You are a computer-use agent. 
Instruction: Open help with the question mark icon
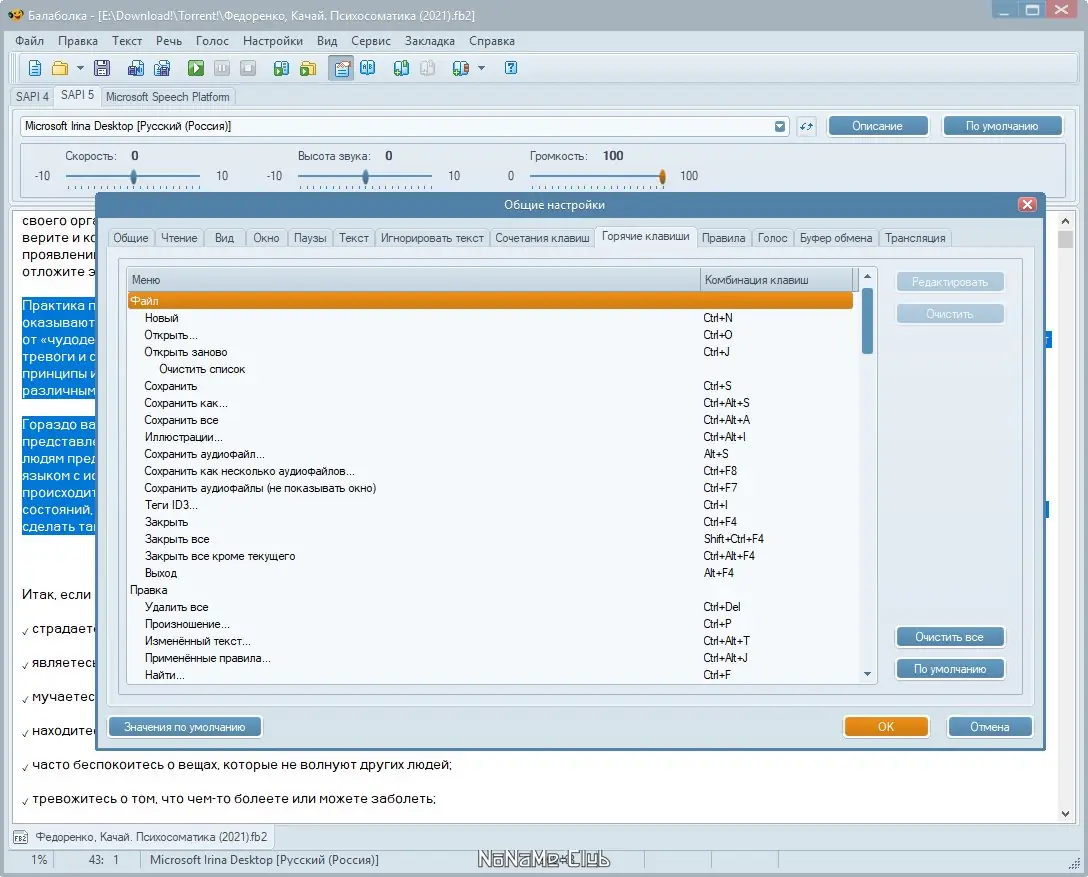tap(511, 68)
